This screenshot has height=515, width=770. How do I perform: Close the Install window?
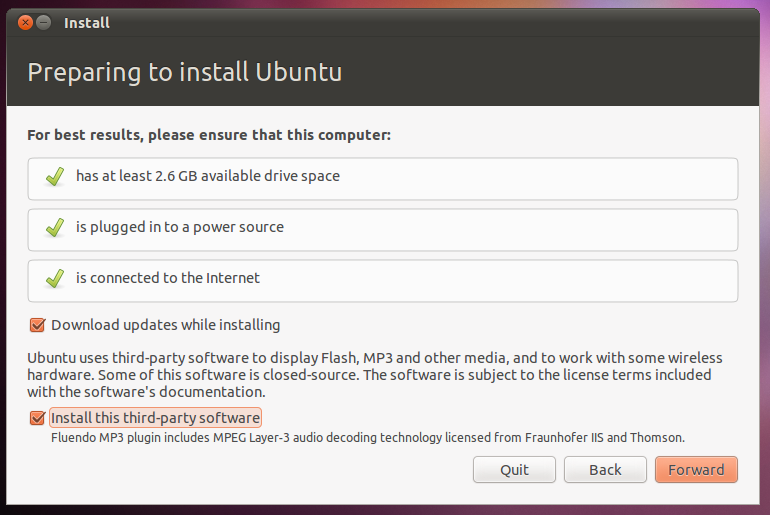pos(24,22)
